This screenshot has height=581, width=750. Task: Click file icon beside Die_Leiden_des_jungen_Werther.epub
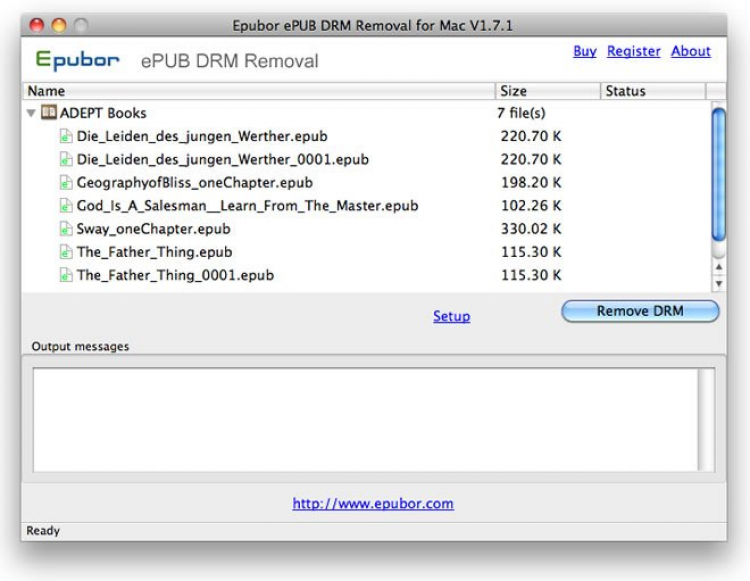(67, 136)
